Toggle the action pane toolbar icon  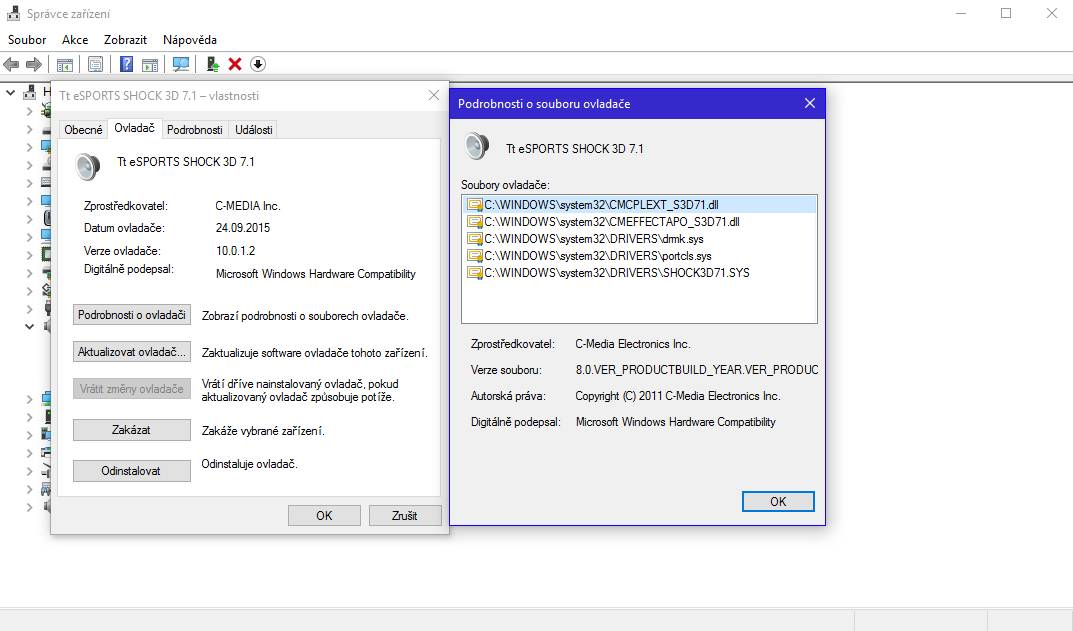150,64
